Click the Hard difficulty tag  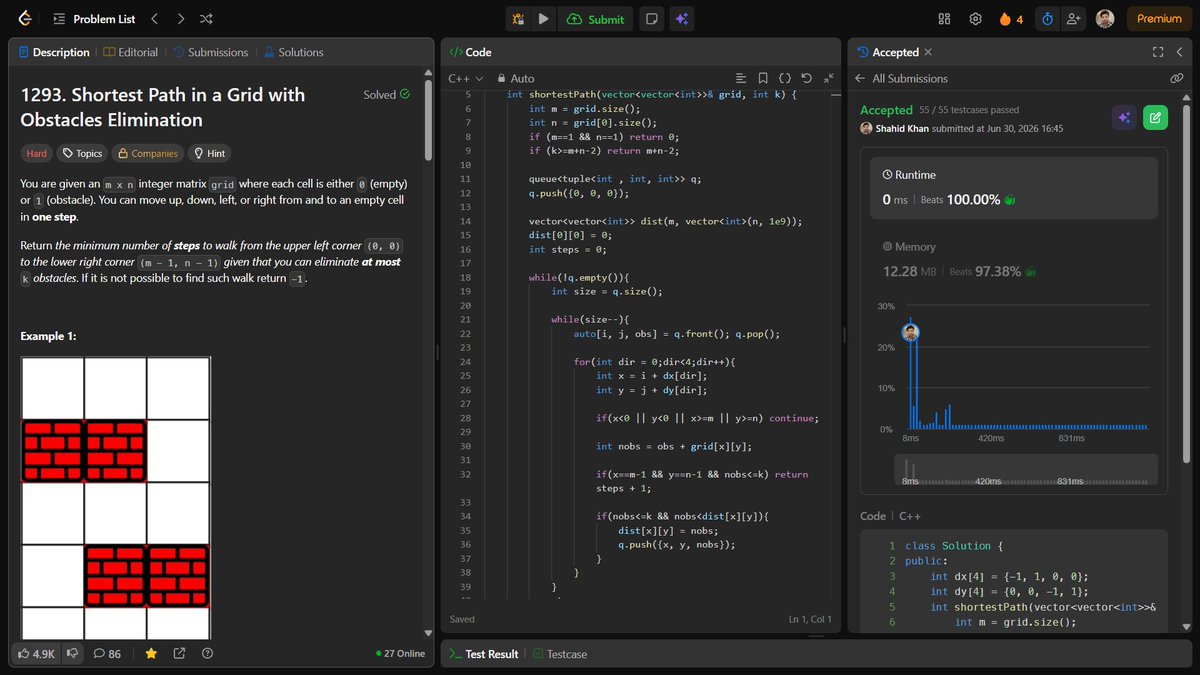[37, 153]
